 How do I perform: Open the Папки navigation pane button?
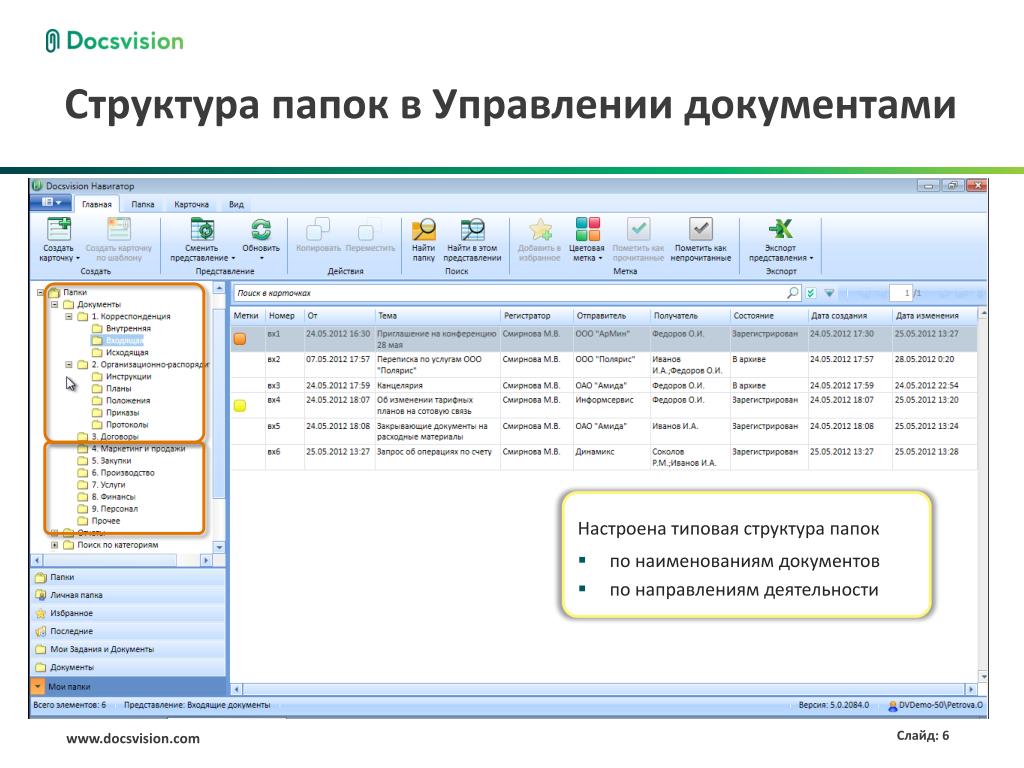pos(129,577)
